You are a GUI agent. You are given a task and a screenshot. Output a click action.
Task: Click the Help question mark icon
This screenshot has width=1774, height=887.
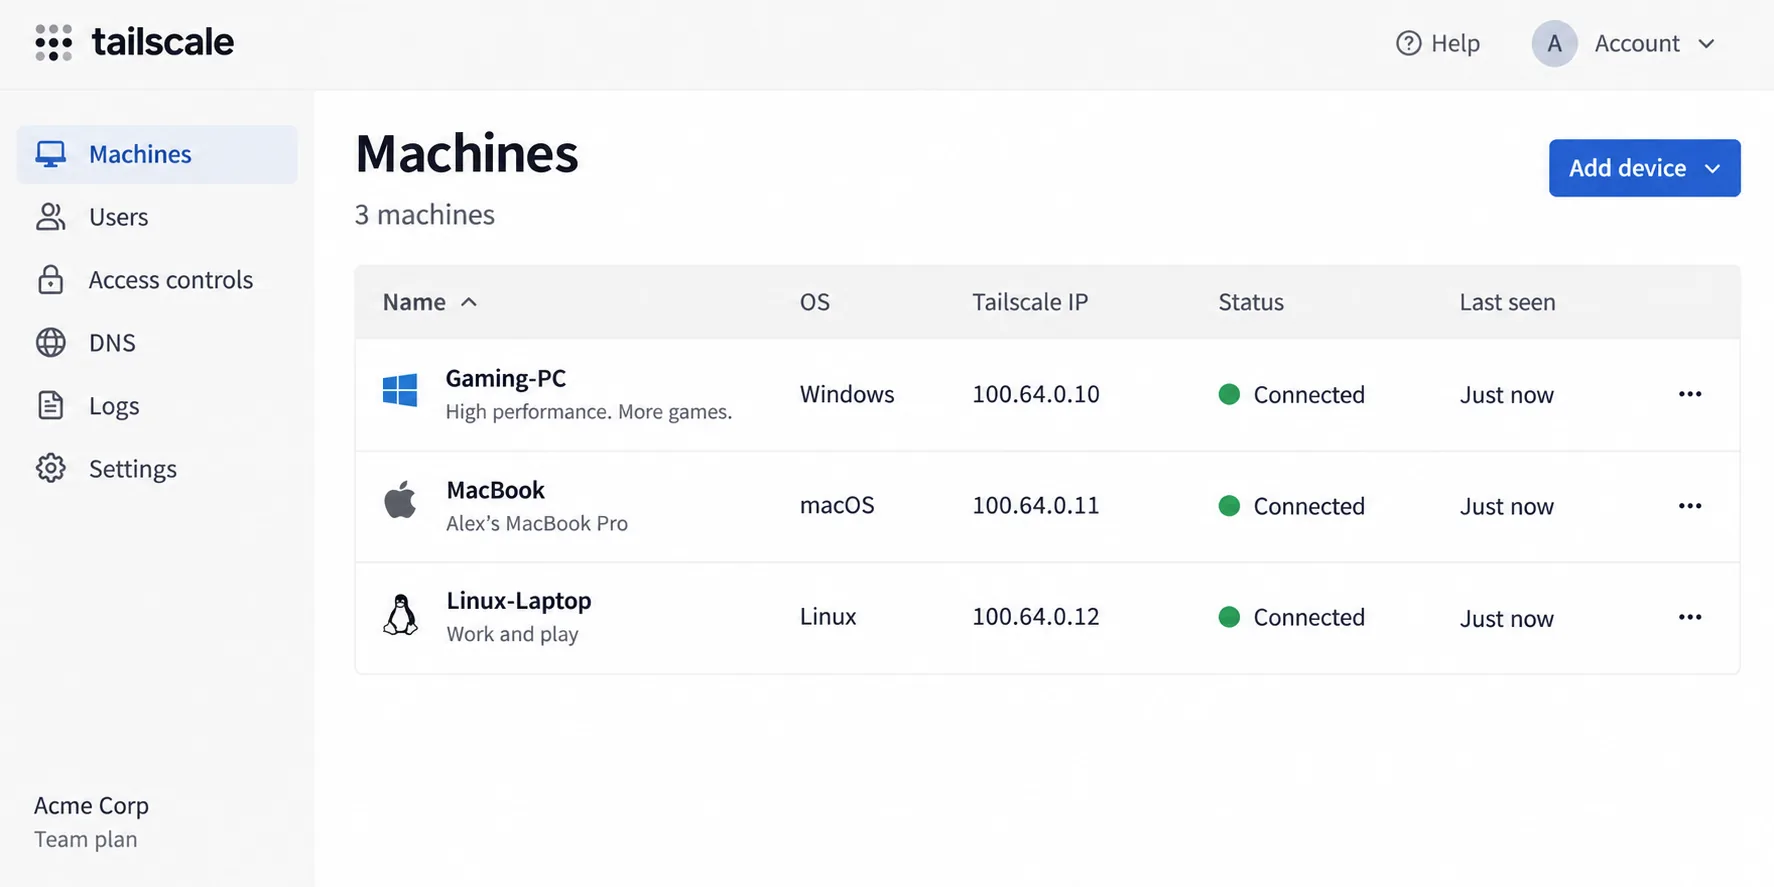1408,43
